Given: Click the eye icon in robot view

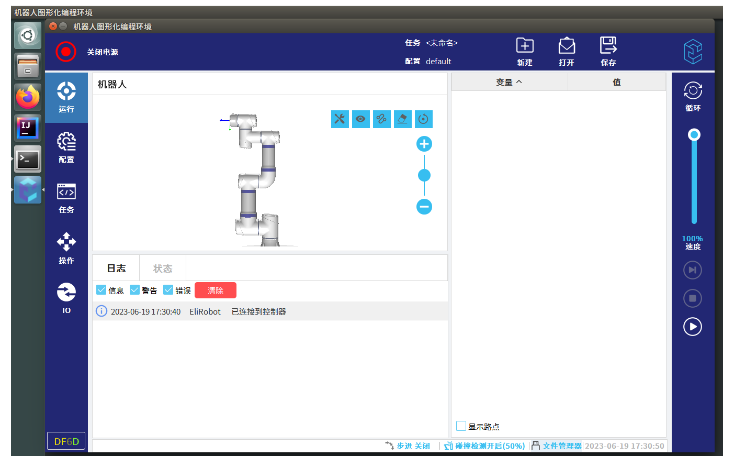Looking at the screenshot, I should point(361,119).
